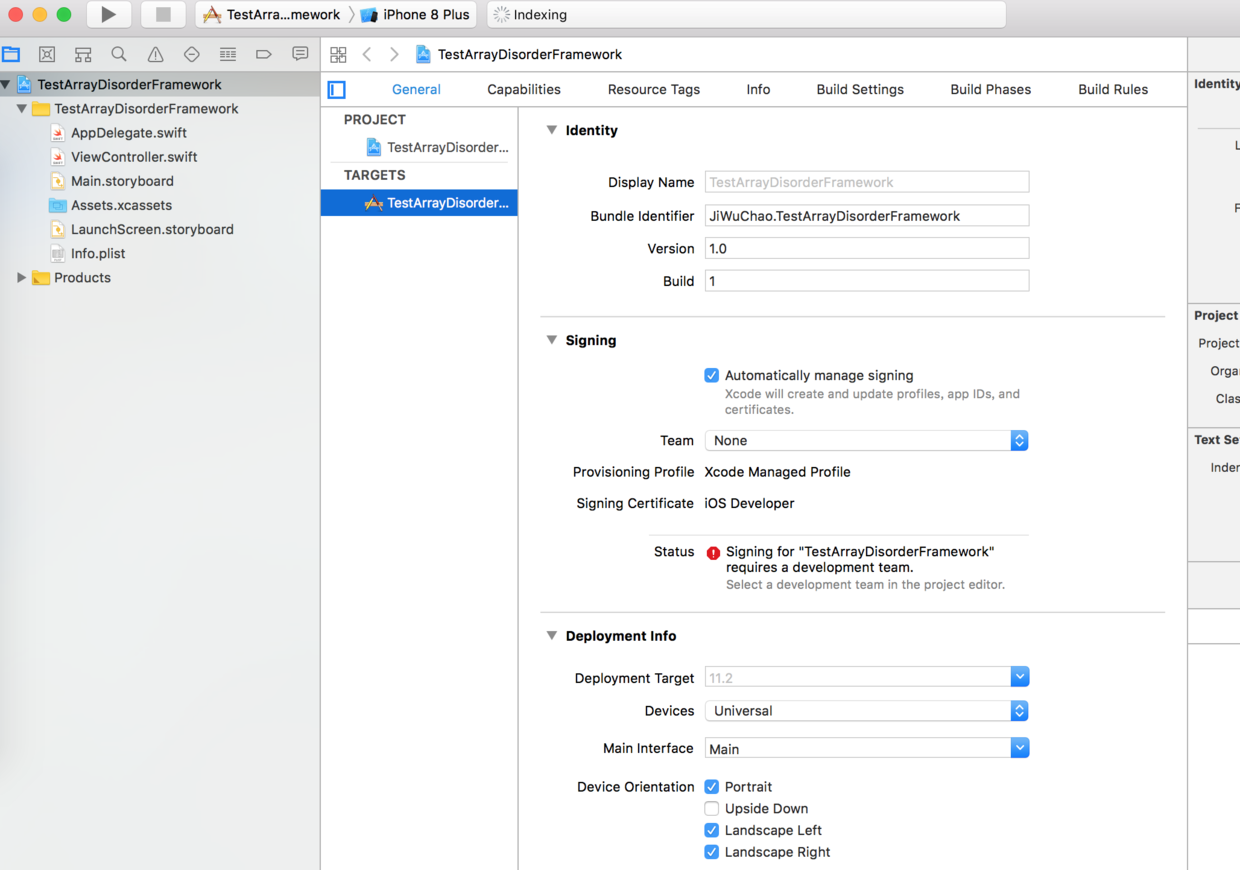Disable Automatically manage signing
Viewport: 1240px width, 870px height.
point(711,376)
